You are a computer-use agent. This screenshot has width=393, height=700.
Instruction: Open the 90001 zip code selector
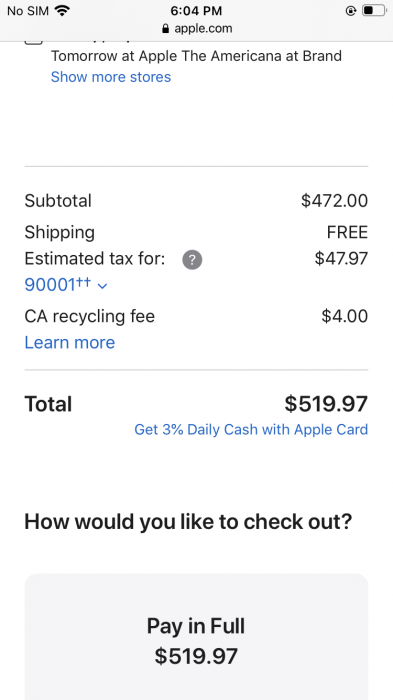click(66, 284)
